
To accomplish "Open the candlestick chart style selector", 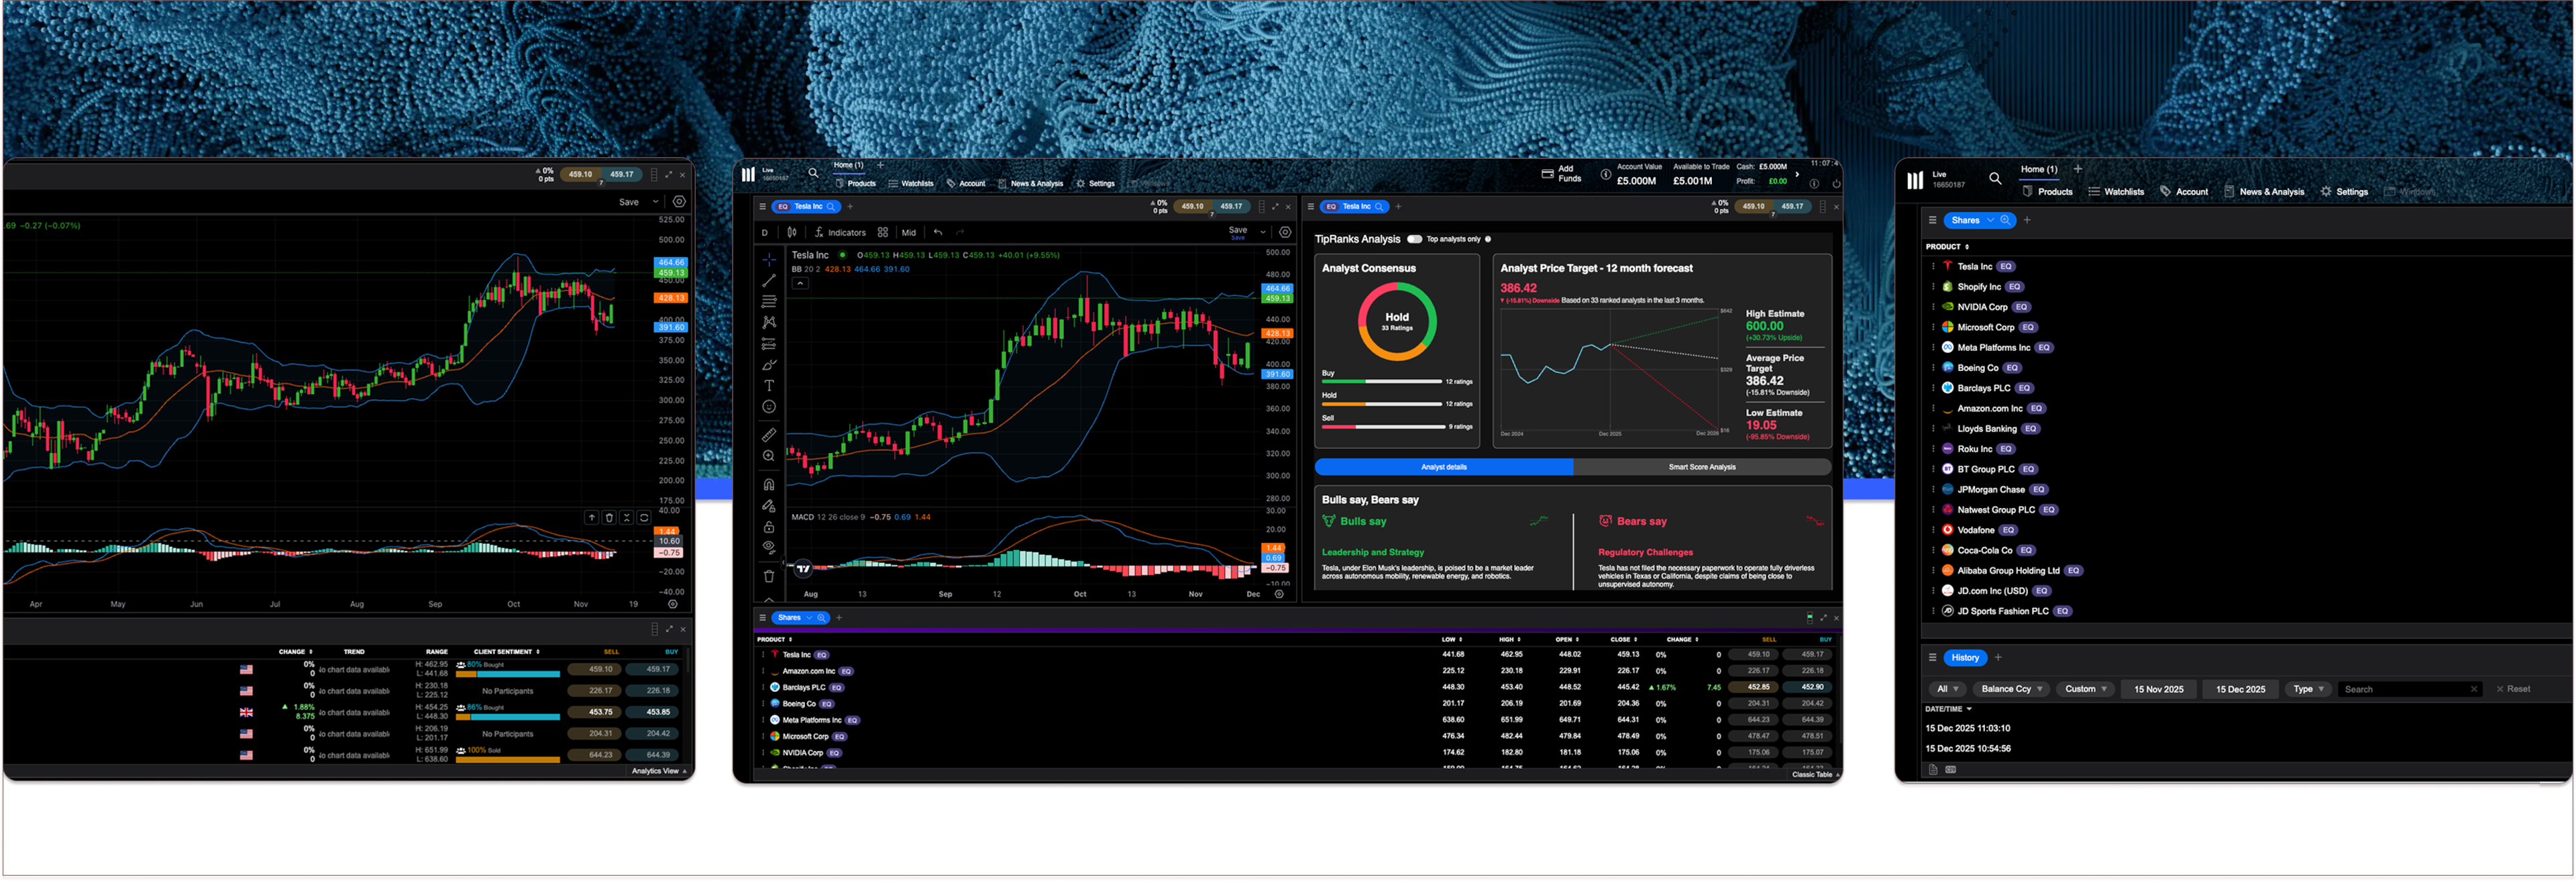I will coord(792,233).
